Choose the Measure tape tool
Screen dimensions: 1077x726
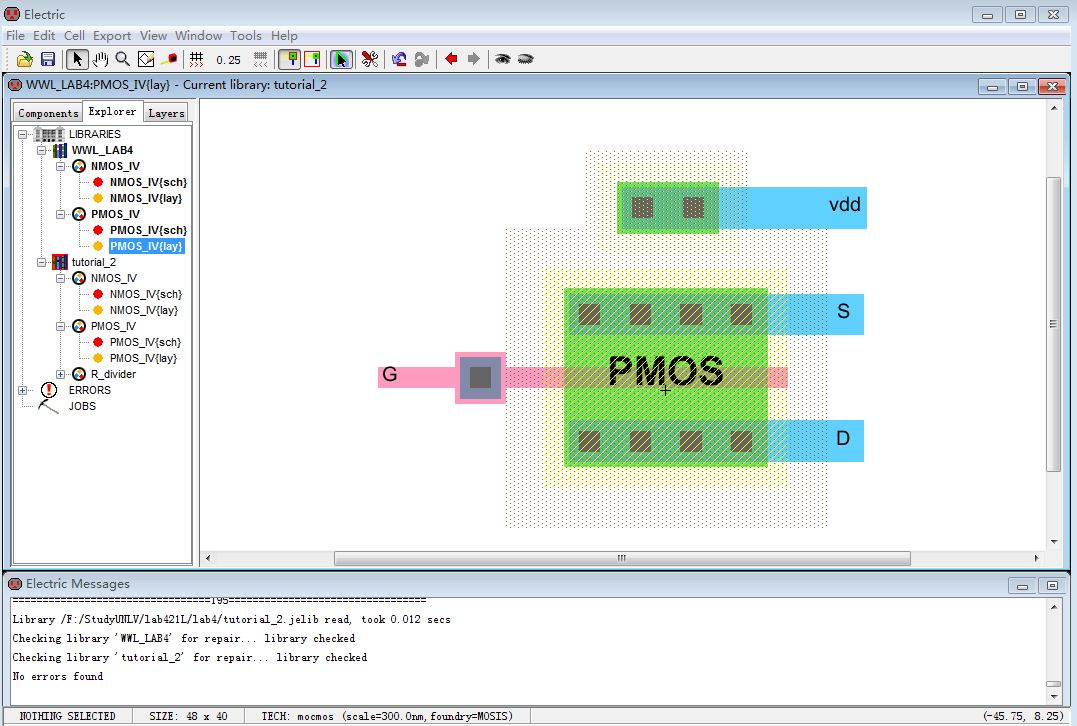click(170, 59)
